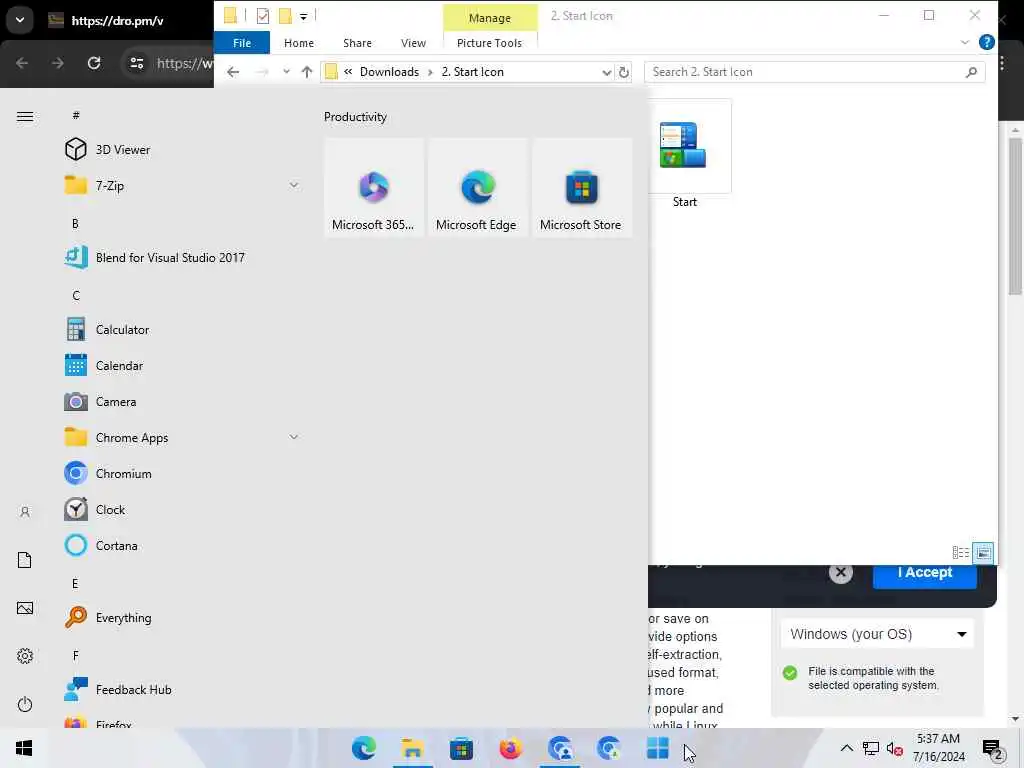Go back in File Explorer

tap(233, 72)
